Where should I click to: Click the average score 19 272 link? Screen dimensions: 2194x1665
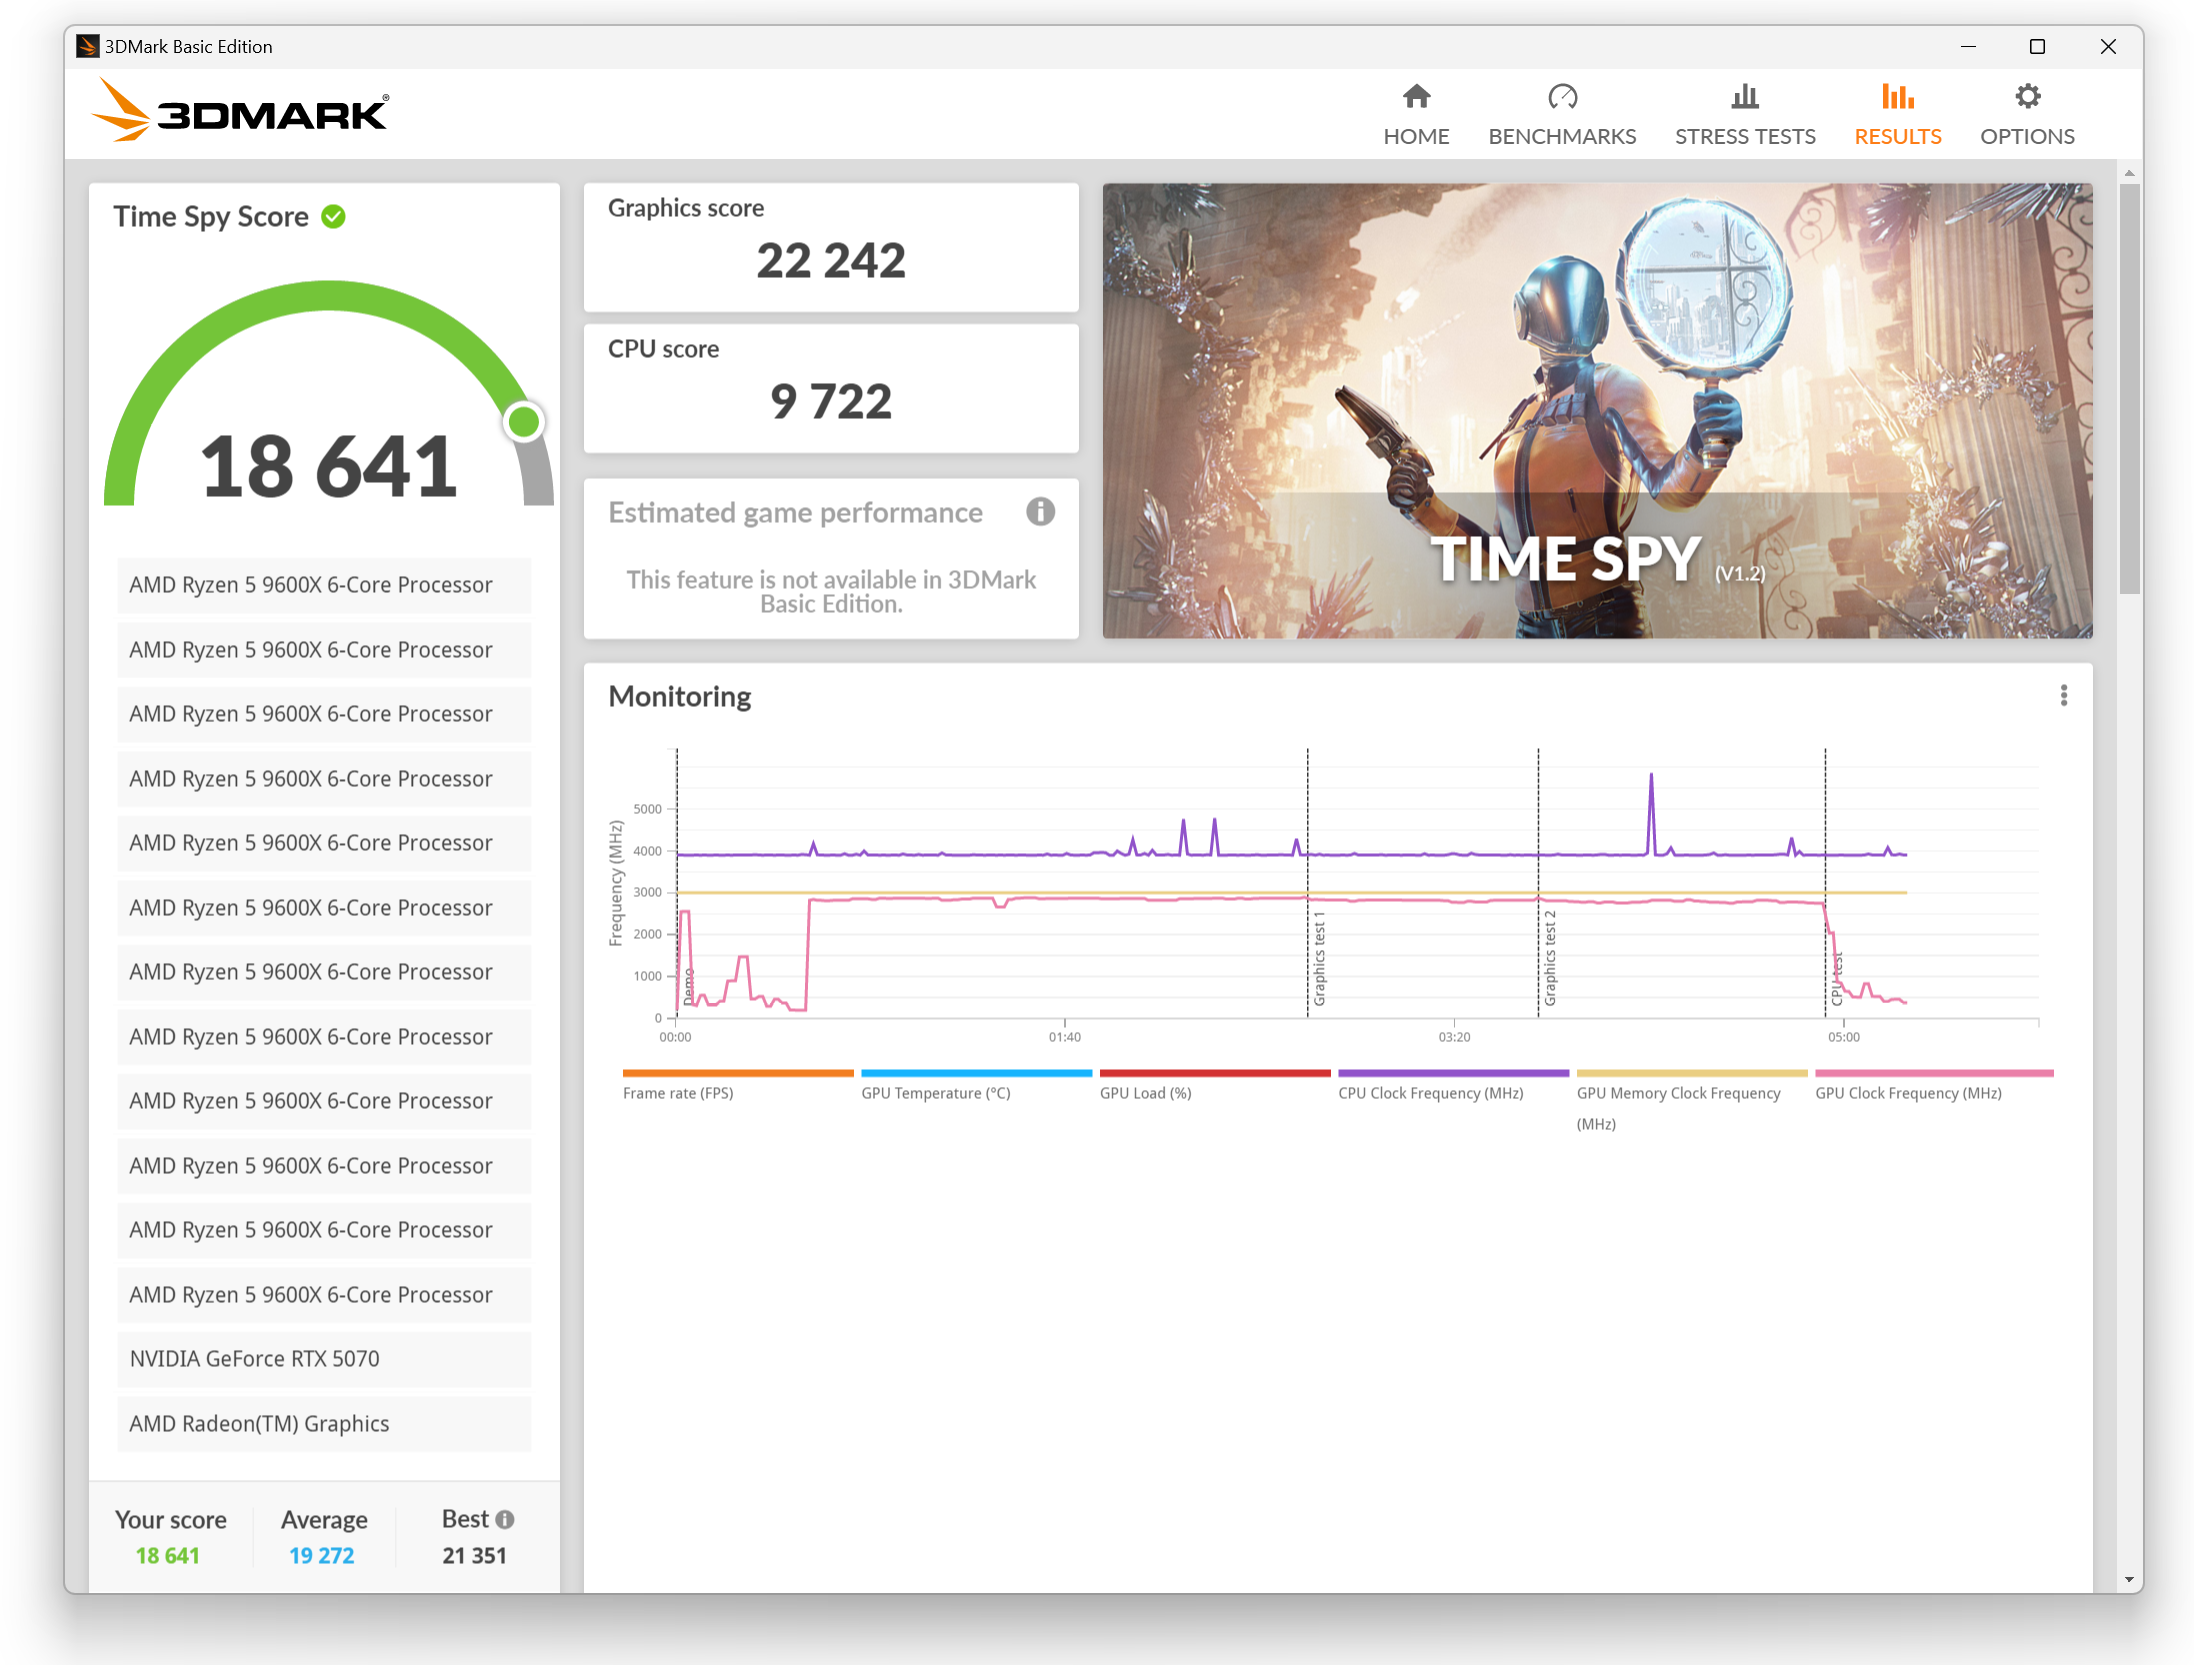pyautogui.click(x=321, y=1555)
